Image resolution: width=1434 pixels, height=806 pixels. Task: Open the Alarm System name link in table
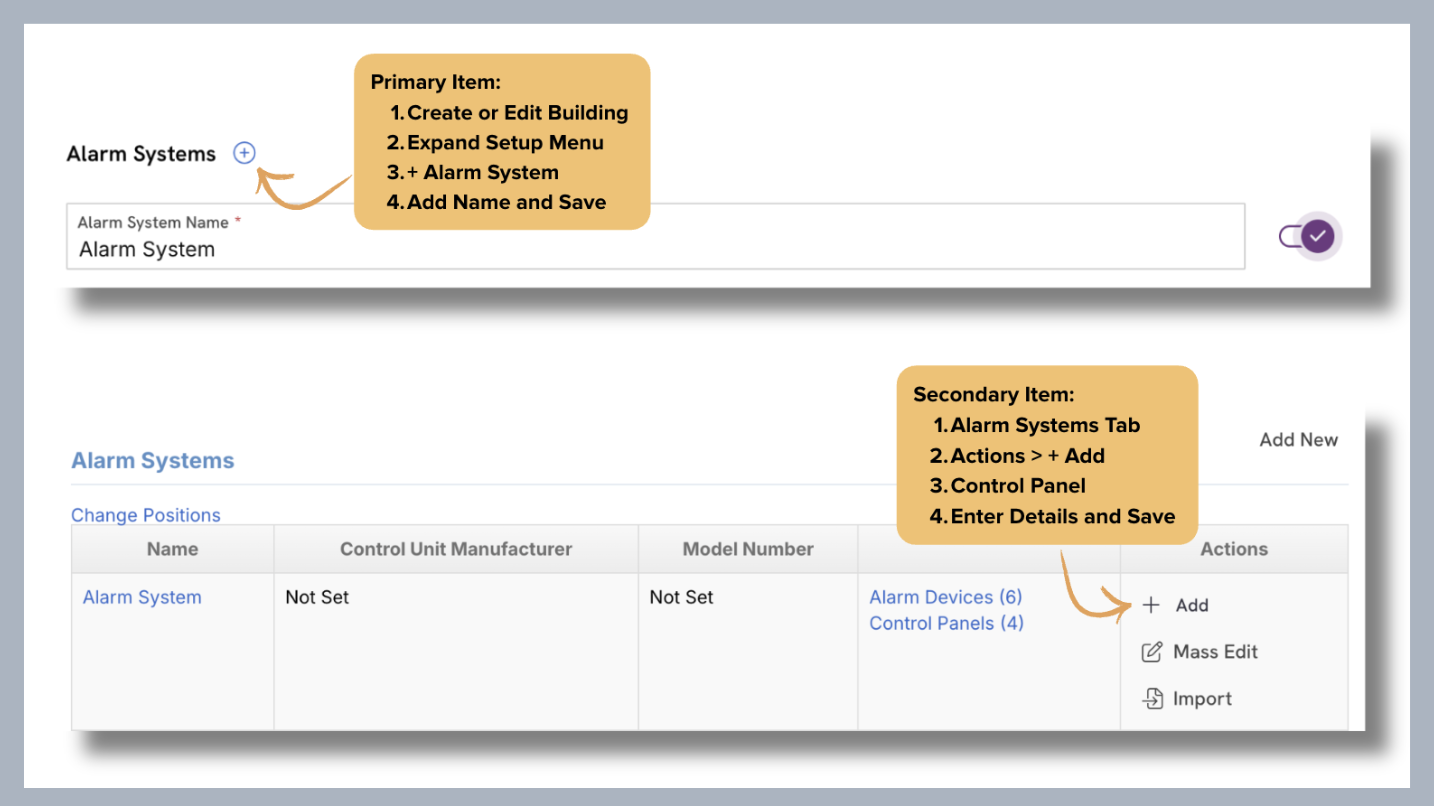142,597
